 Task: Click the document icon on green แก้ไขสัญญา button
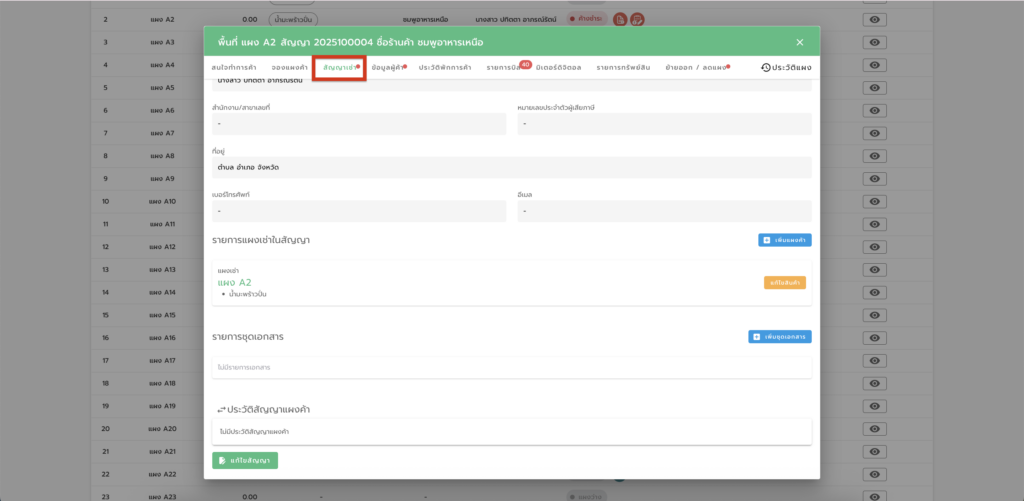(x=222, y=460)
